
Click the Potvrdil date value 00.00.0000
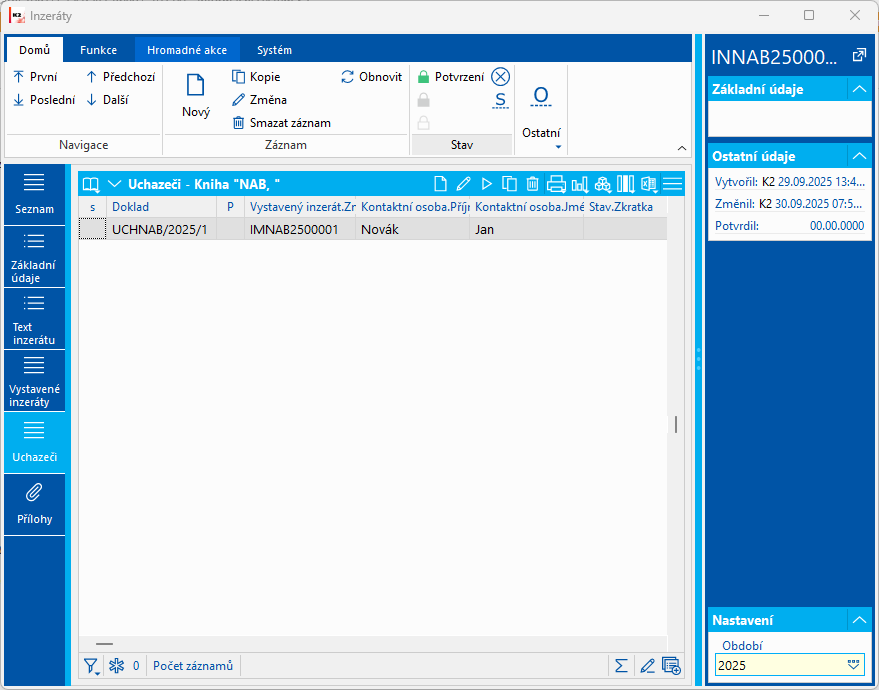(837, 226)
